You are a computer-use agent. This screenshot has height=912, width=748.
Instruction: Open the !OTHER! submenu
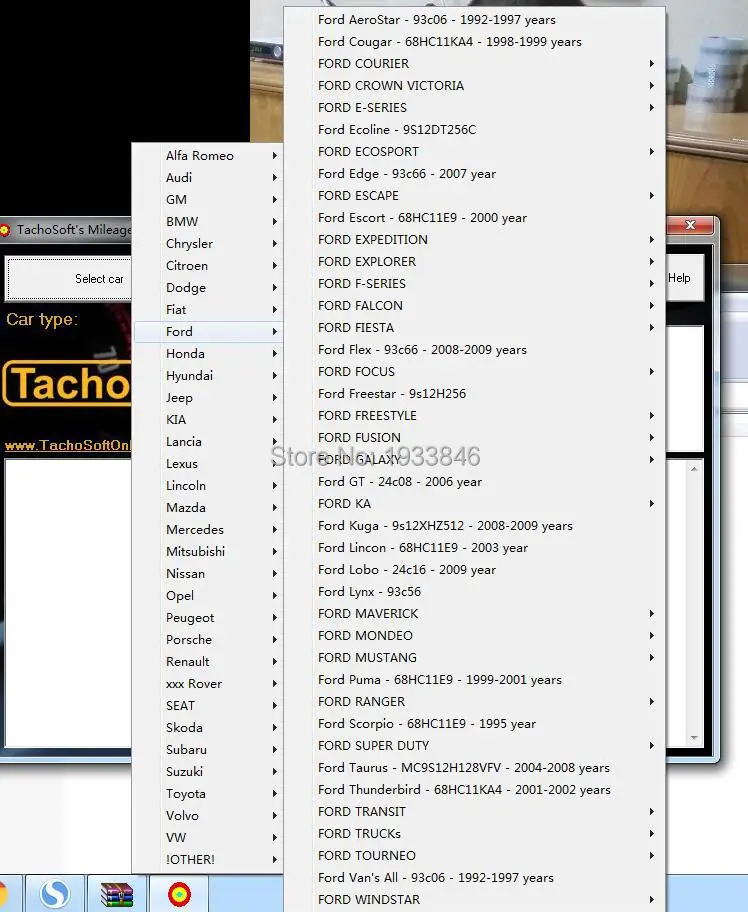(x=208, y=860)
